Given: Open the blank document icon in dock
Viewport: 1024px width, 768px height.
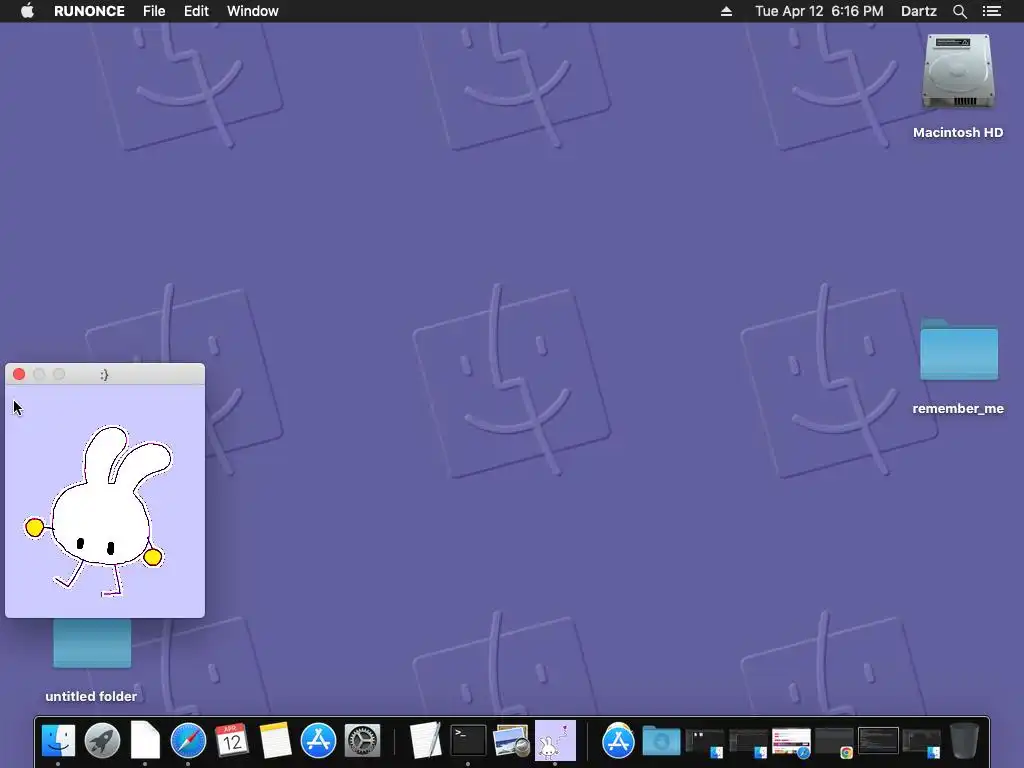Looking at the screenshot, I should (x=145, y=741).
